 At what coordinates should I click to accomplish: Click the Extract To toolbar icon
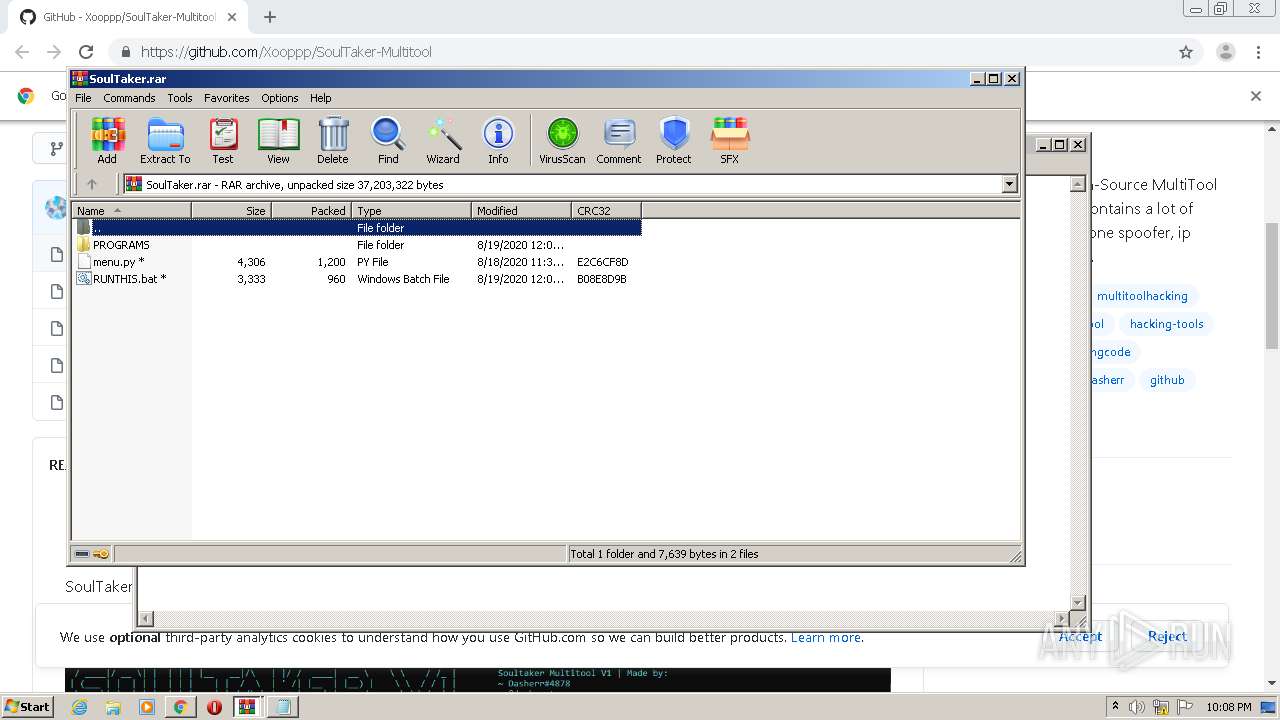coord(165,140)
